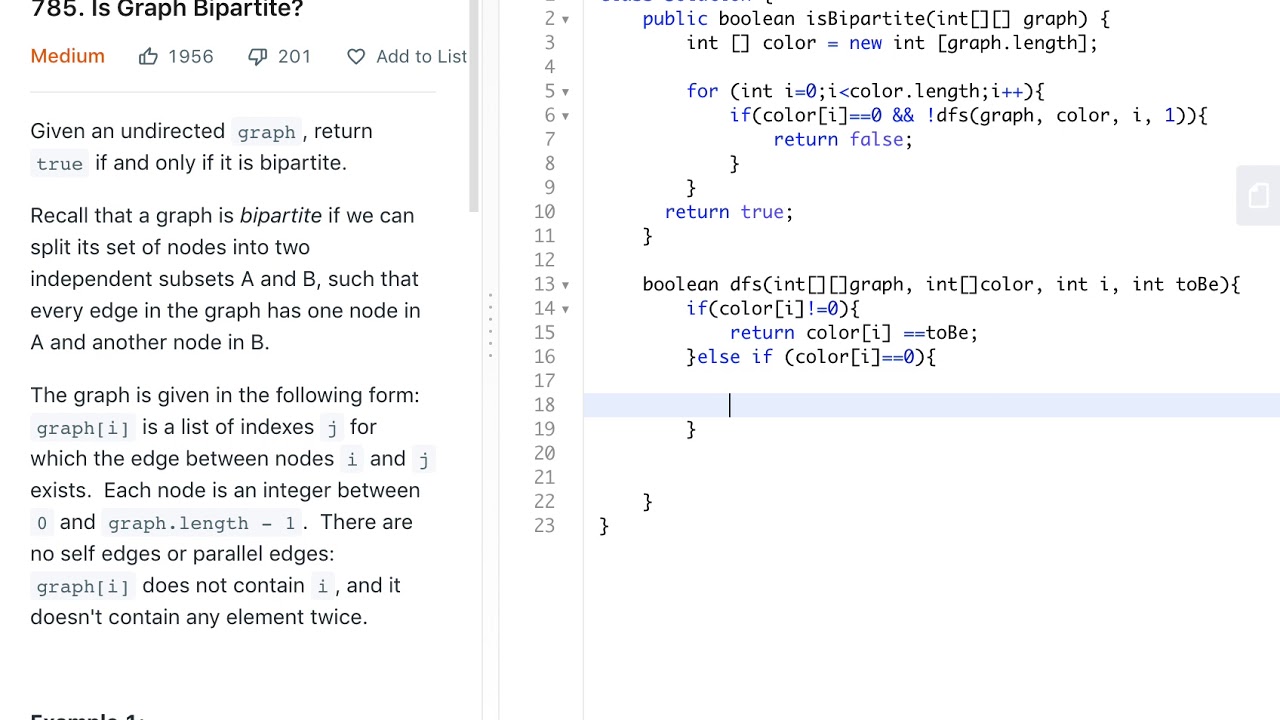This screenshot has width=1280, height=720.
Task: Click line number 23 in gutter
Action: [x=544, y=525]
